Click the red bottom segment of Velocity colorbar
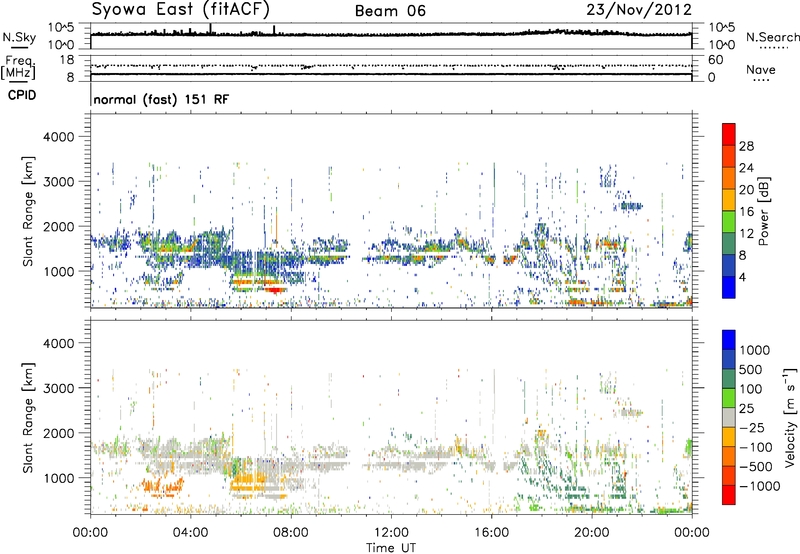Viewport: 800px width, 554px height. (729, 495)
